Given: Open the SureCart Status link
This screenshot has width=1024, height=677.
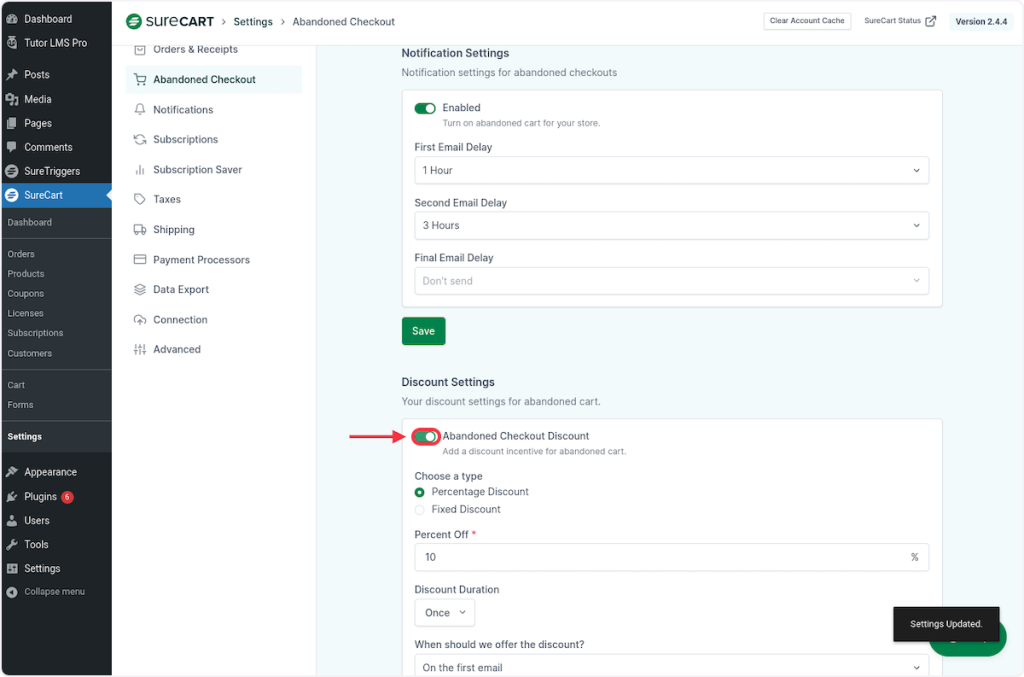Looking at the screenshot, I should tap(899, 21).
